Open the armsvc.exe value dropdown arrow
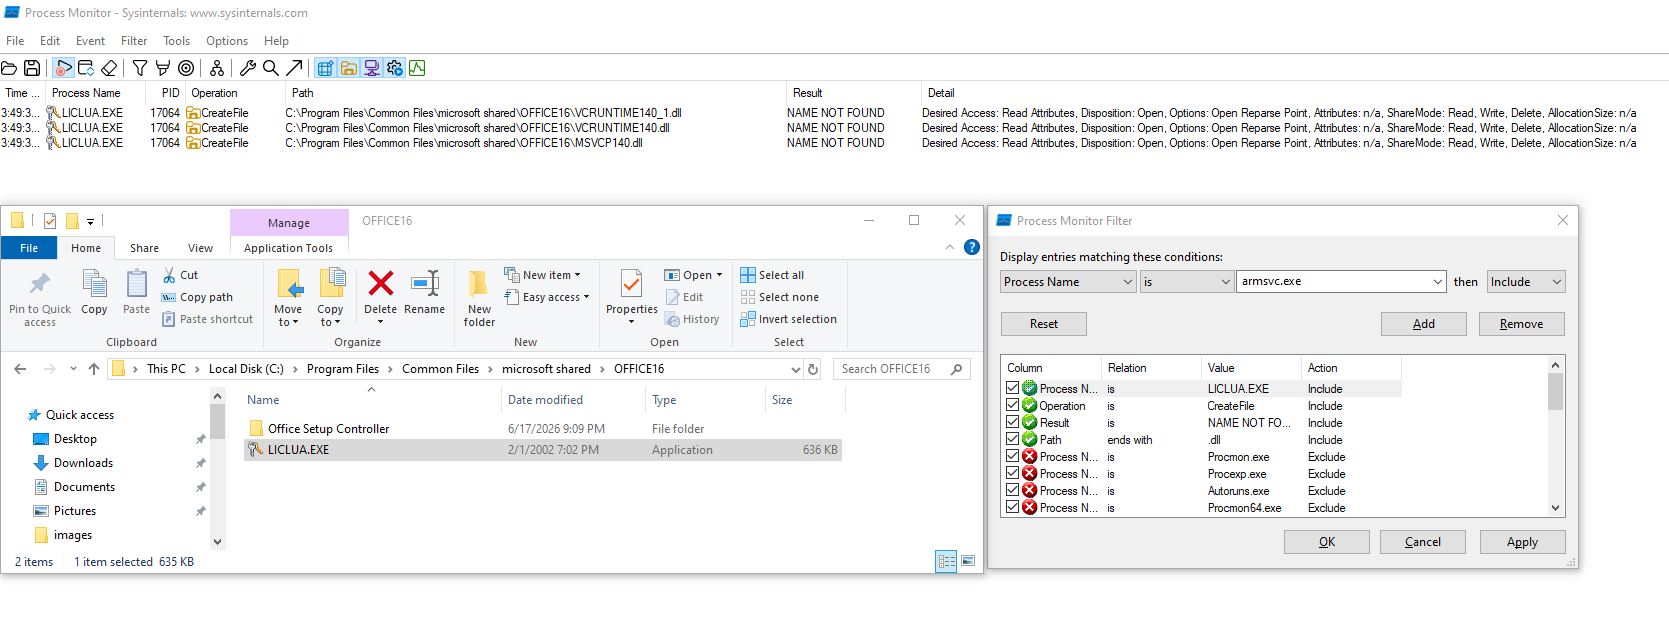The image size is (1669, 618). click(1437, 282)
